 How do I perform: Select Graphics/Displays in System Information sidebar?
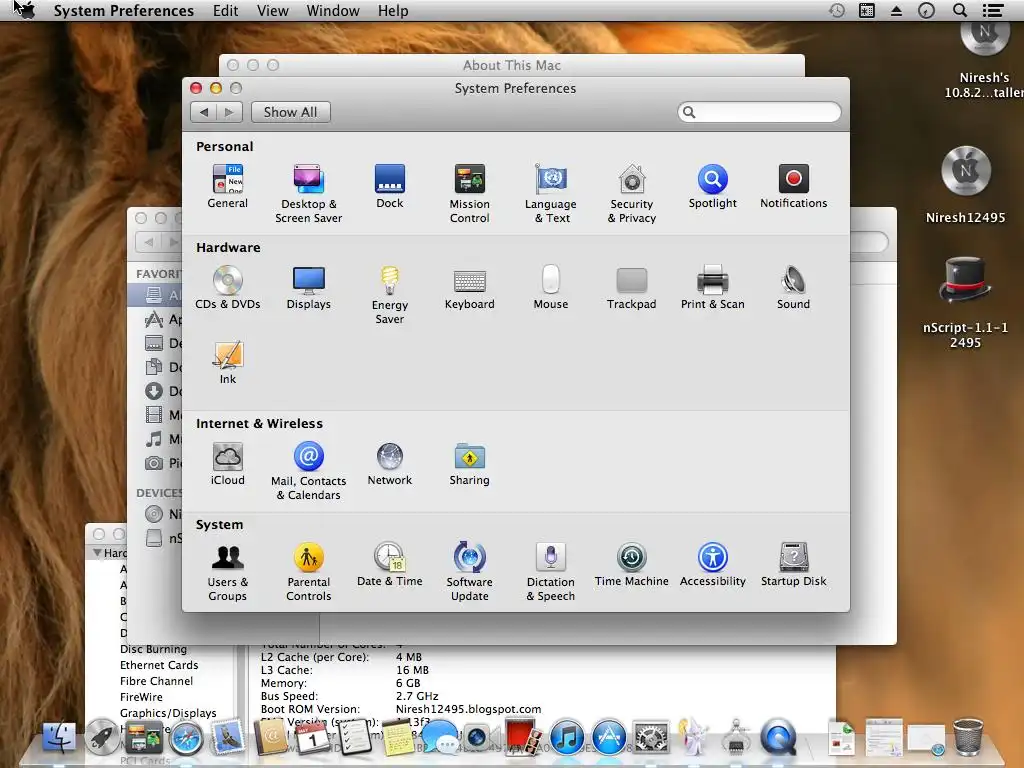(x=168, y=712)
